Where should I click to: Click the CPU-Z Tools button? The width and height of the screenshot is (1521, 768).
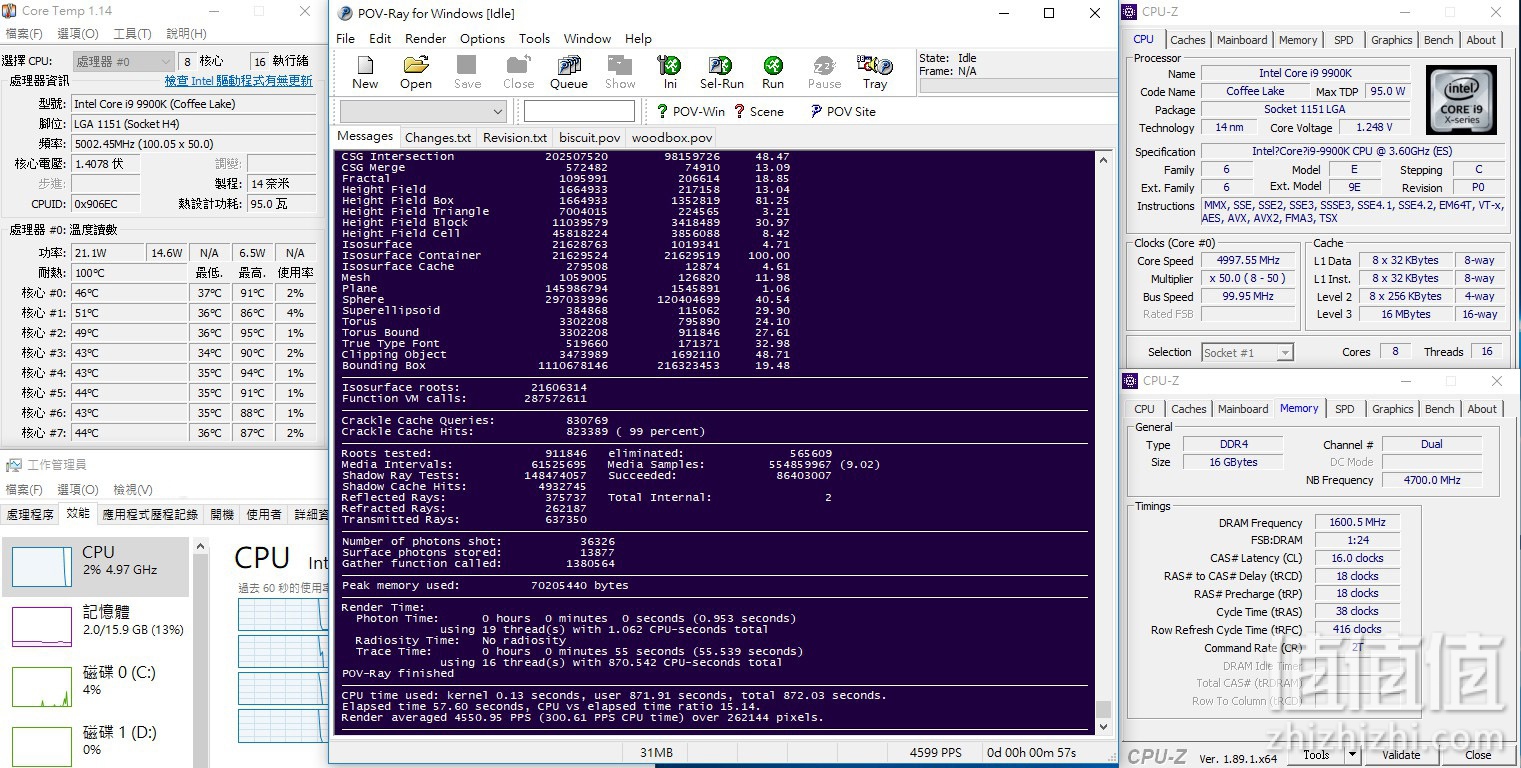pos(1316,755)
